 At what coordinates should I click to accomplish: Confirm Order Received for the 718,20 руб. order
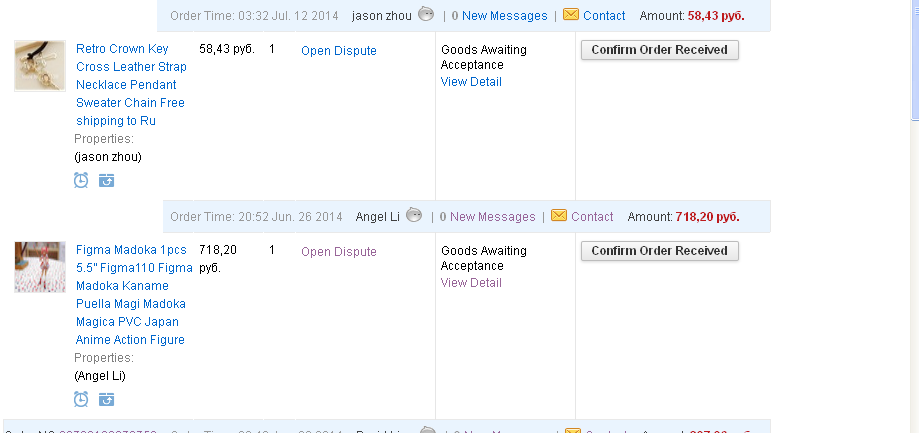pyautogui.click(x=659, y=251)
